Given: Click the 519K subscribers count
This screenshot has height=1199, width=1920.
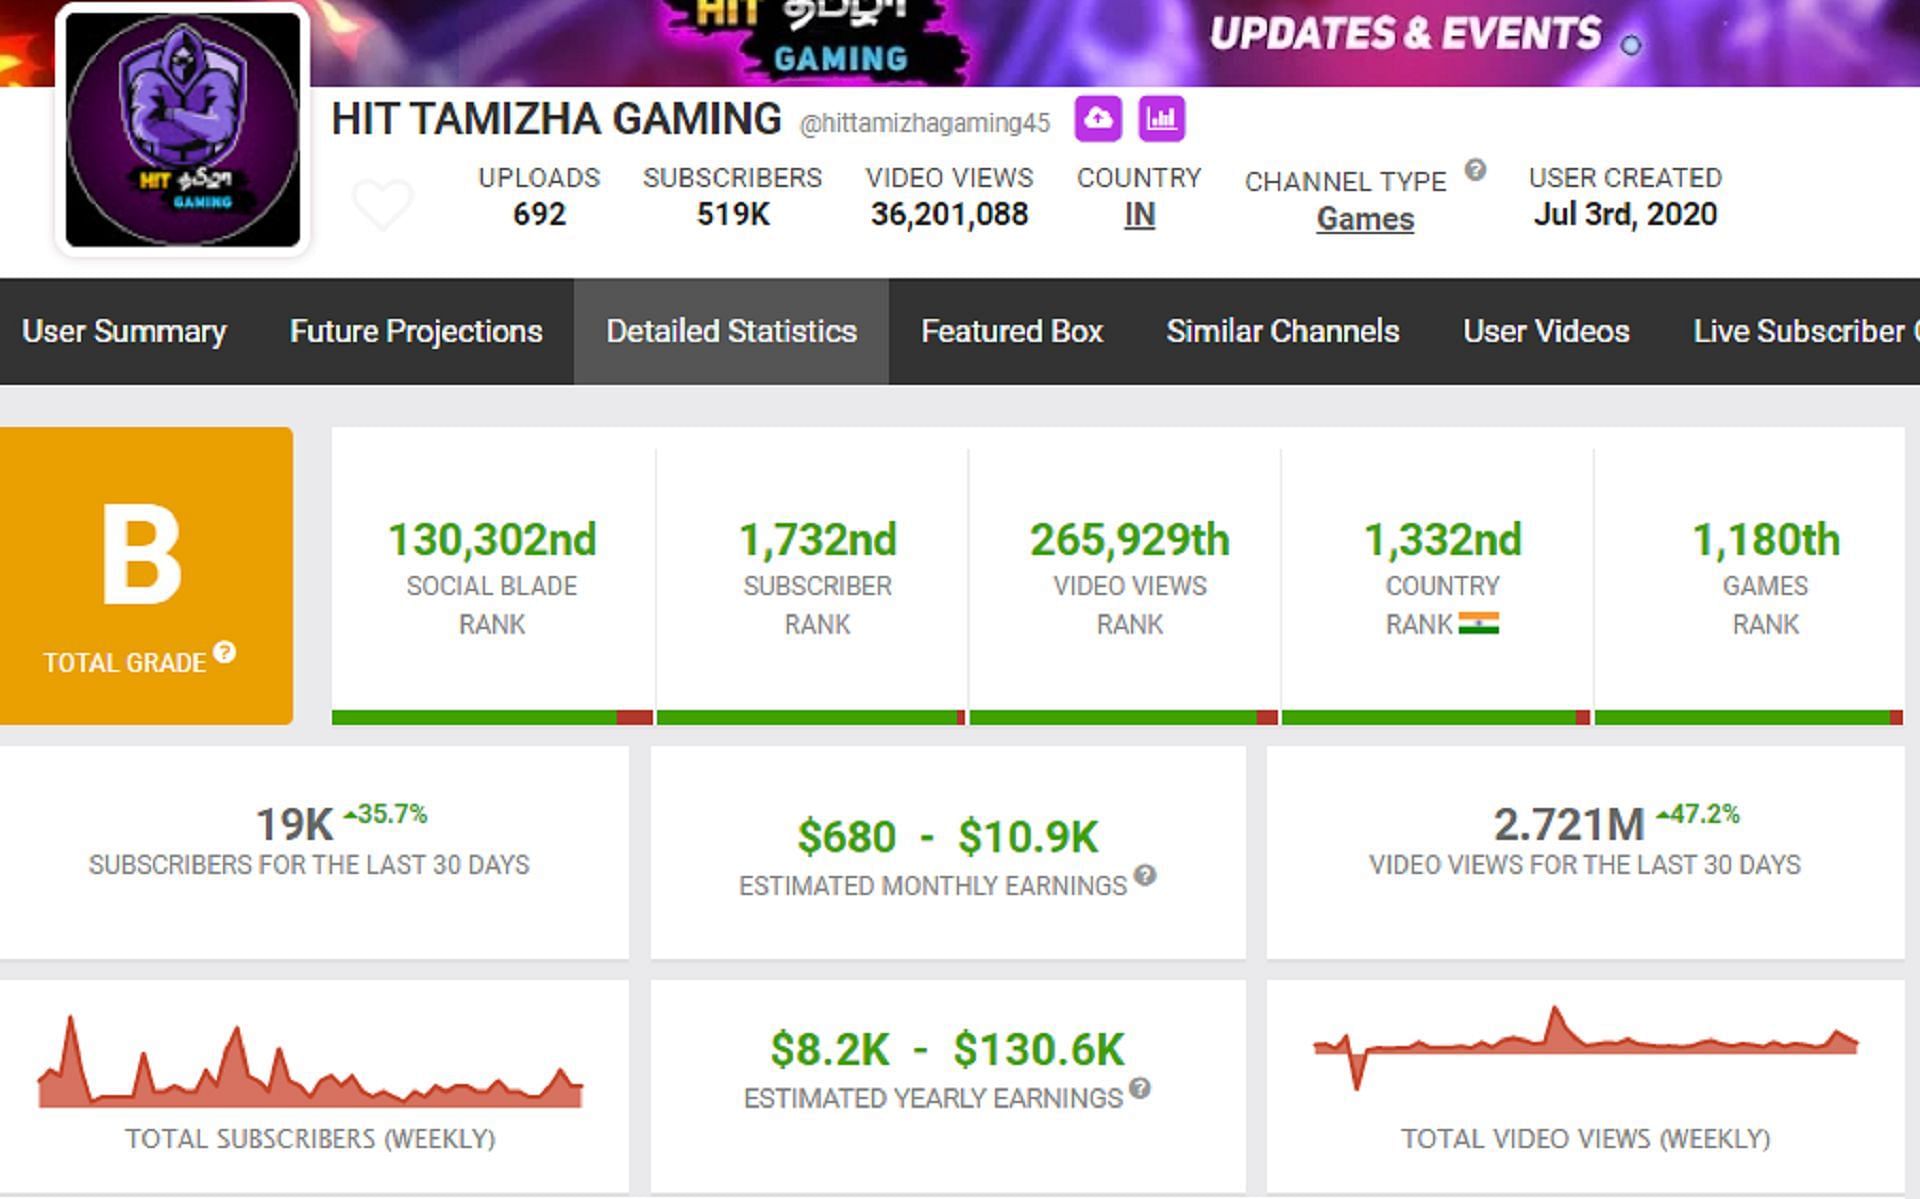Looking at the screenshot, I should (733, 214).
